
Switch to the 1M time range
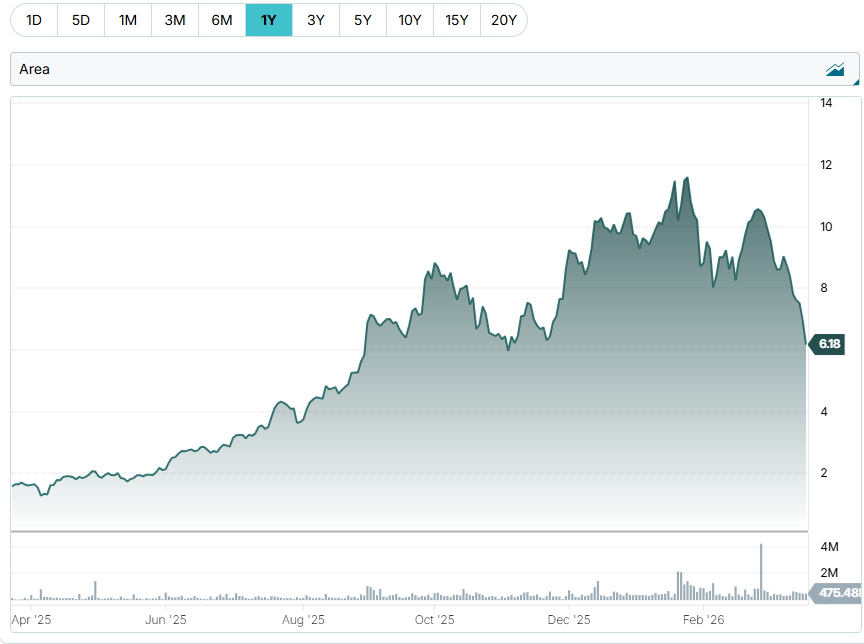[x=128, y=20]
